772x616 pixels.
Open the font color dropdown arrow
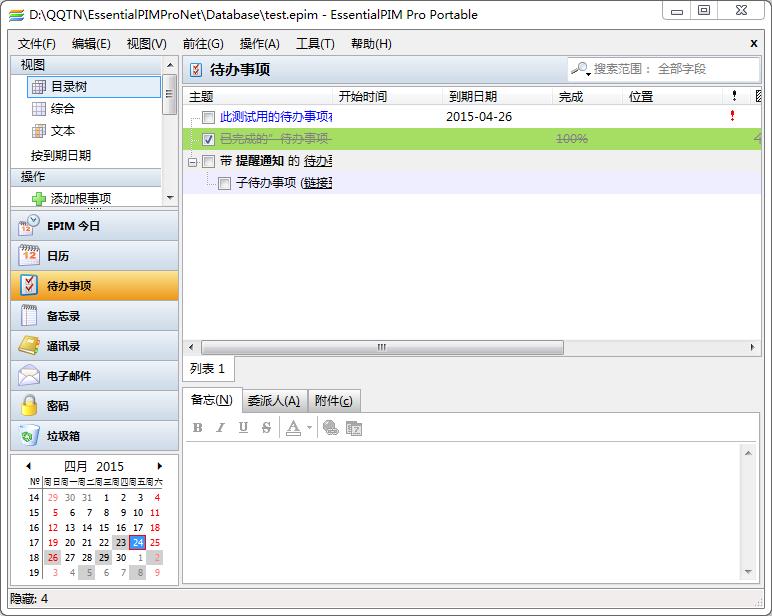tap(309, 428)
